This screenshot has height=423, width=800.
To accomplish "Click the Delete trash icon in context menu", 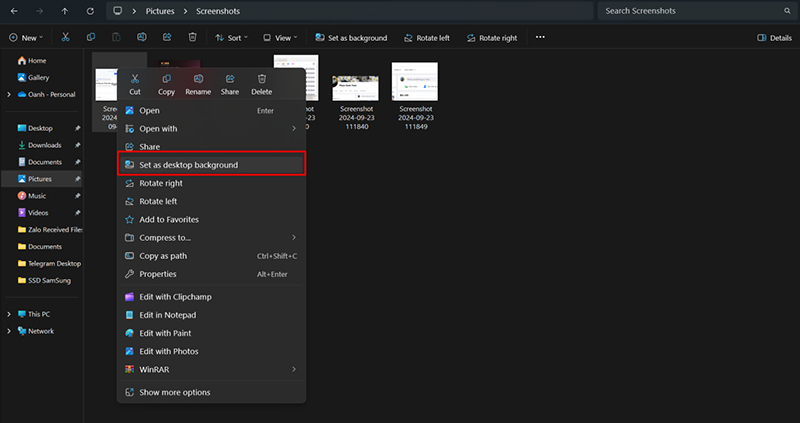I will [262, 79].
